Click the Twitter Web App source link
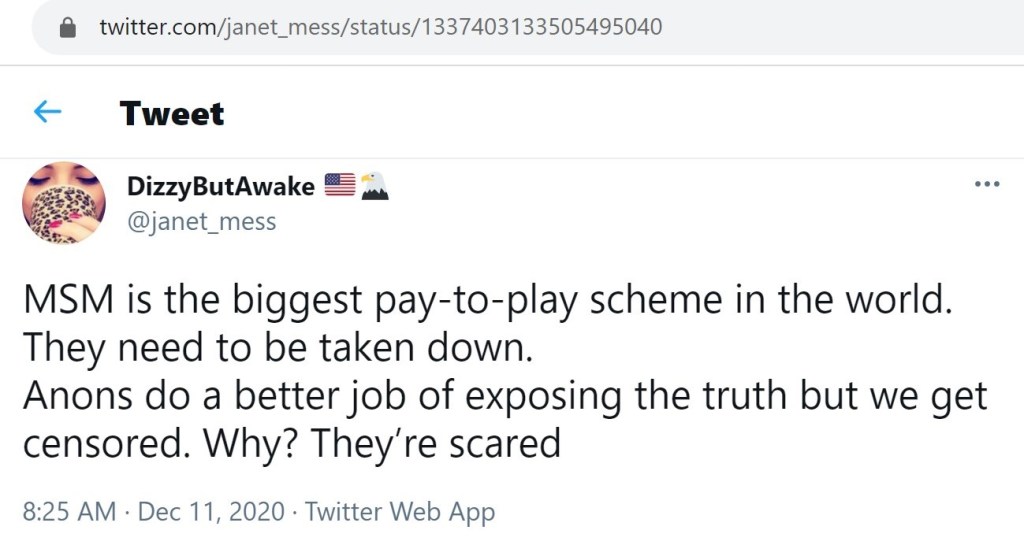This screenshot has width=1024, height=545. point(400,513)
